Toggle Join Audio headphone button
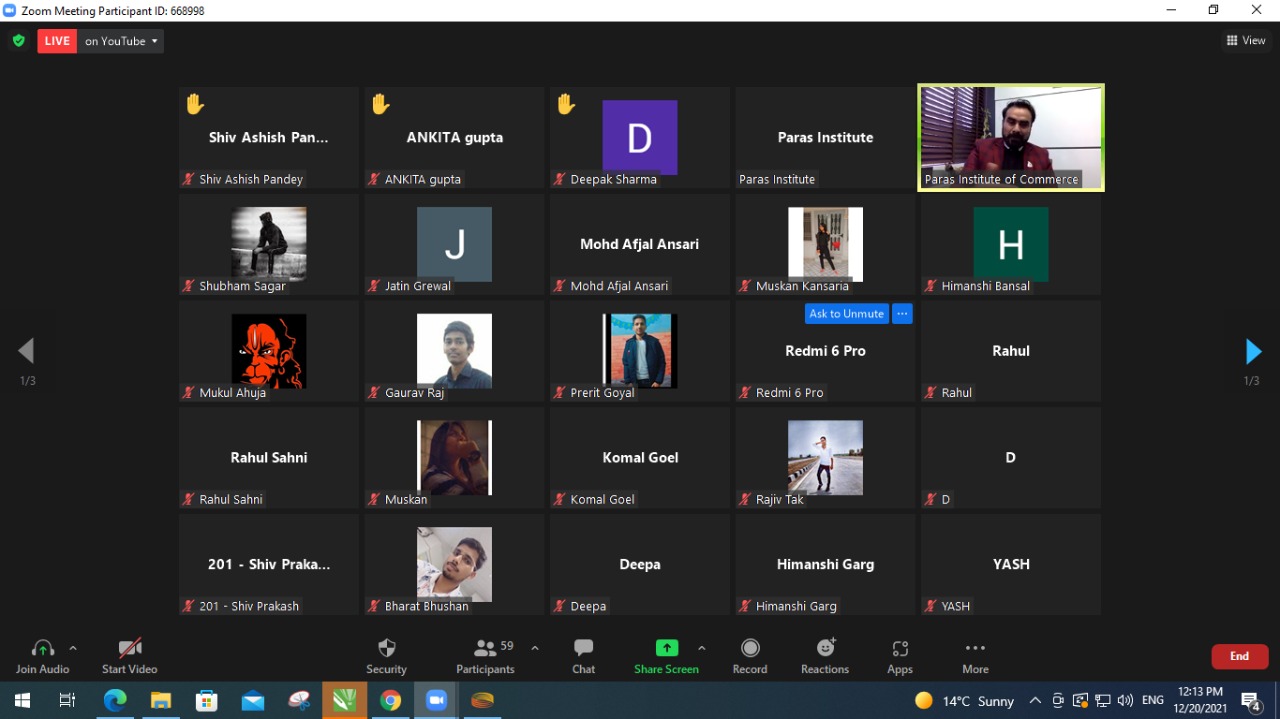The image size is (1280, 719). pyautogui.click(x=42, y=648)
